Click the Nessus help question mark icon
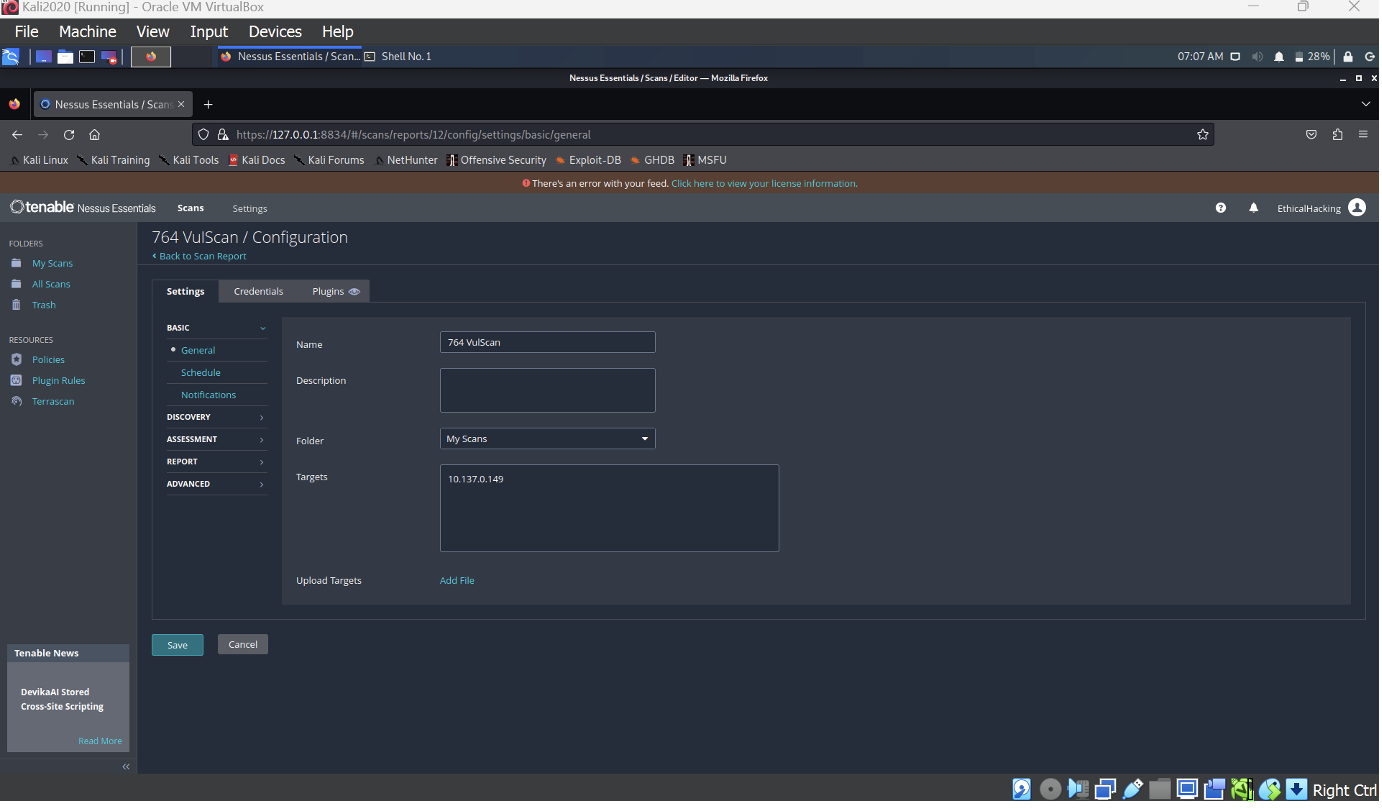Screen dimensions: 1382x808 [1221, 208]
